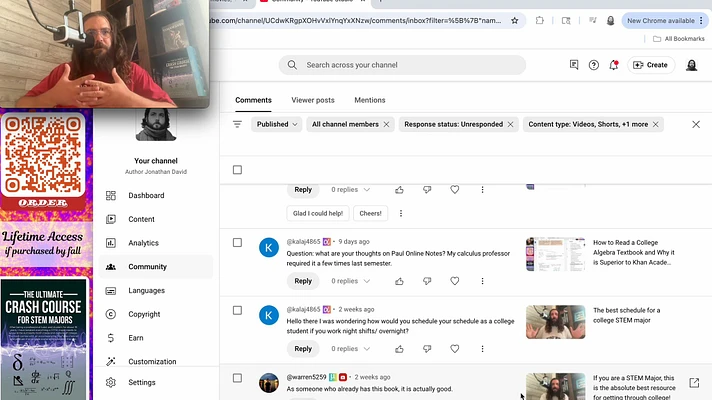The width and height of the screenshot is (712, 400).
Task: Open Languages in the sidebar
Action: pyautogui.click(x=156, y=291)
